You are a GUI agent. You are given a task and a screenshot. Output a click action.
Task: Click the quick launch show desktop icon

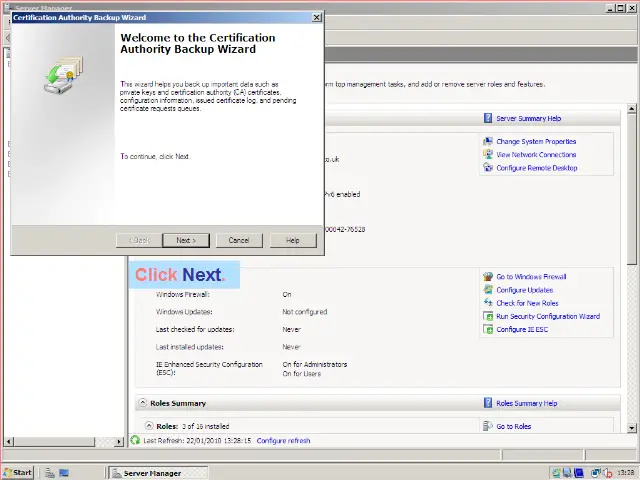(x=64, y=473)
